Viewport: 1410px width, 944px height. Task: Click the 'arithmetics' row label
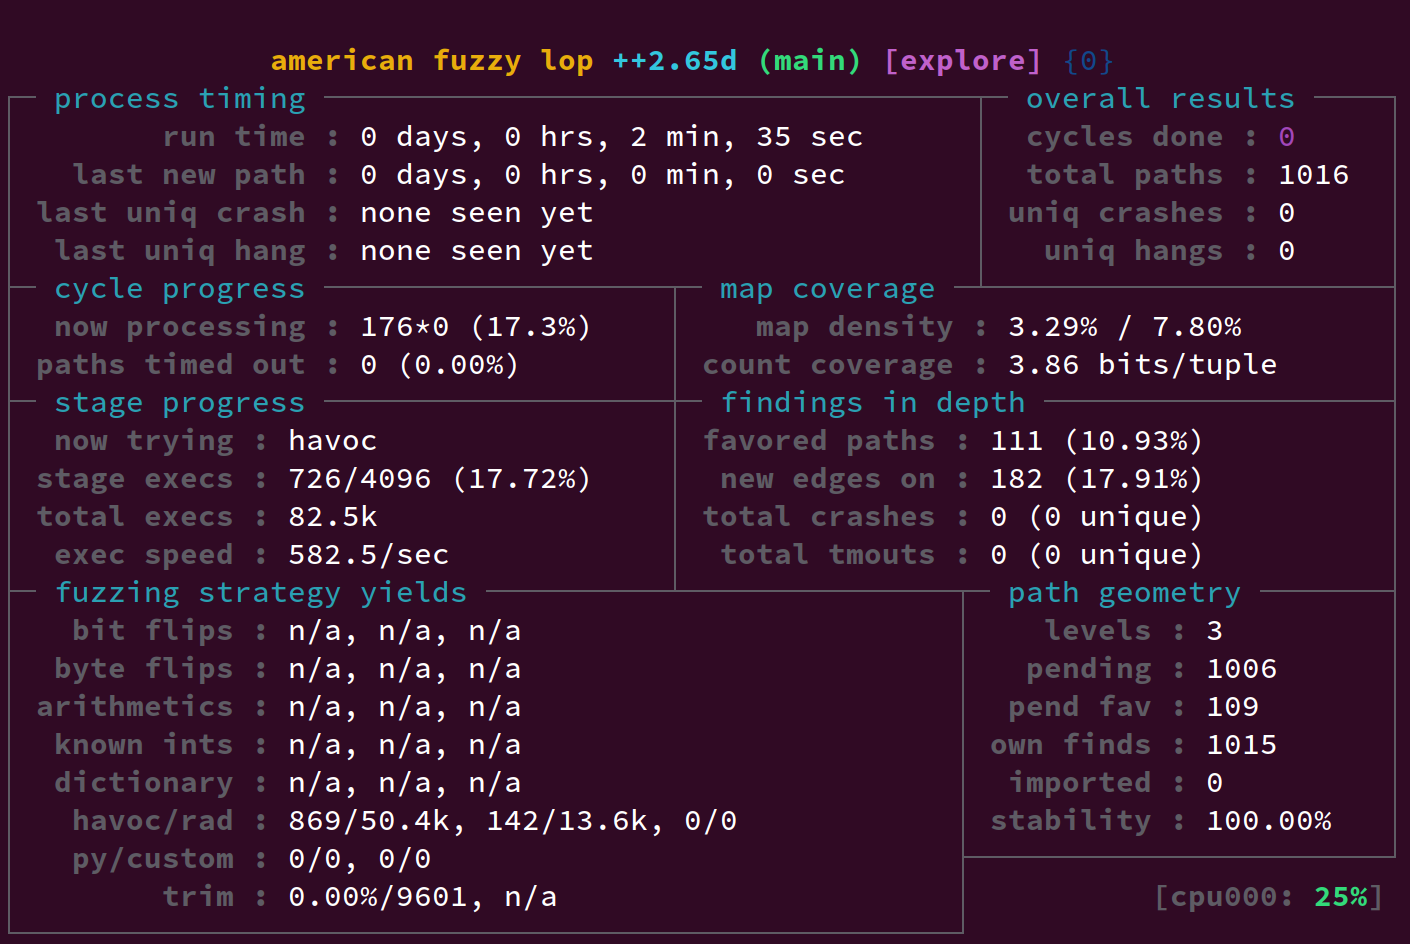[135, 707]
